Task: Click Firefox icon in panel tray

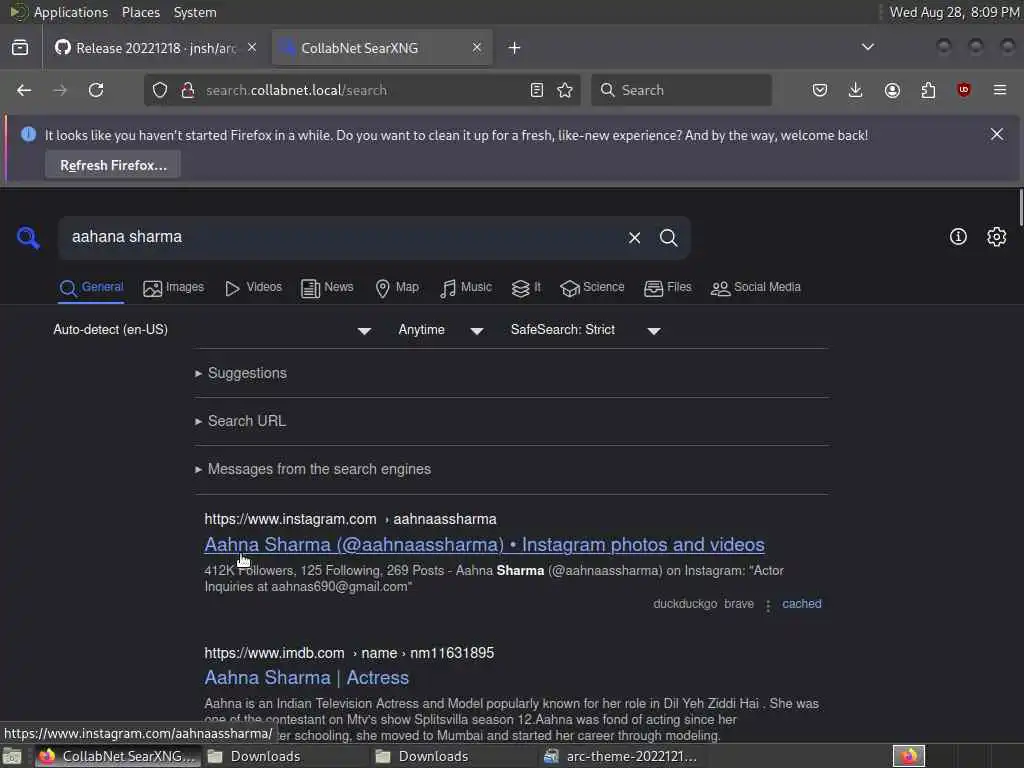Action: 909,757
